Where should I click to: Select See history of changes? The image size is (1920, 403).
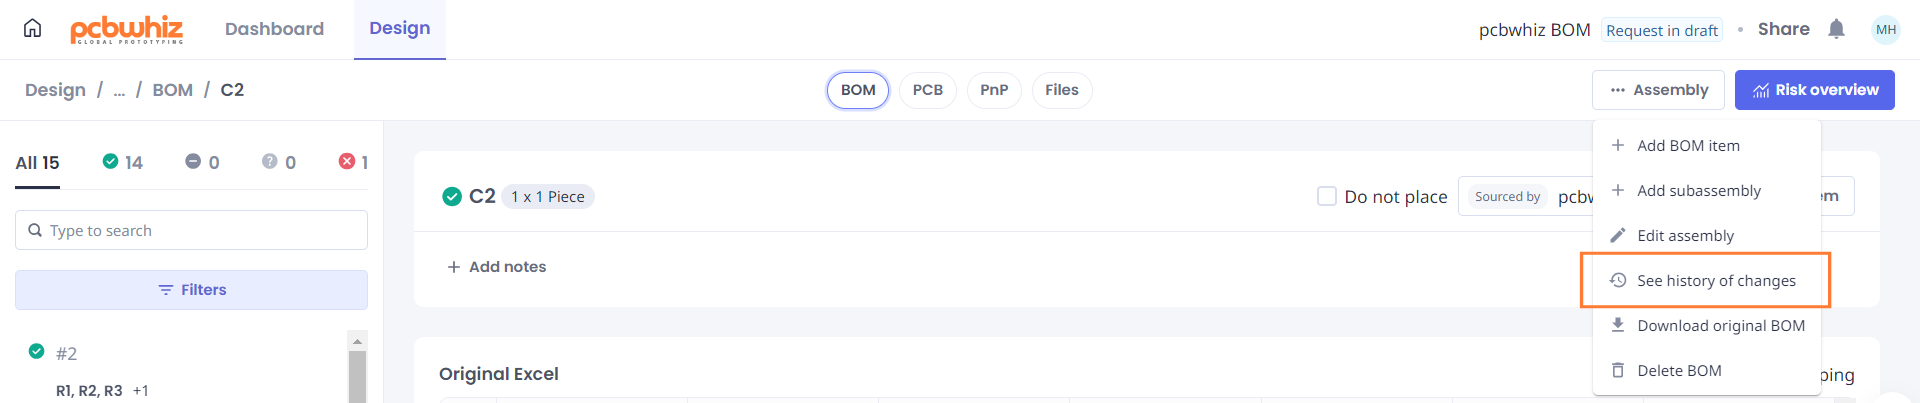pyautogui.click(x=1706, y=281)
